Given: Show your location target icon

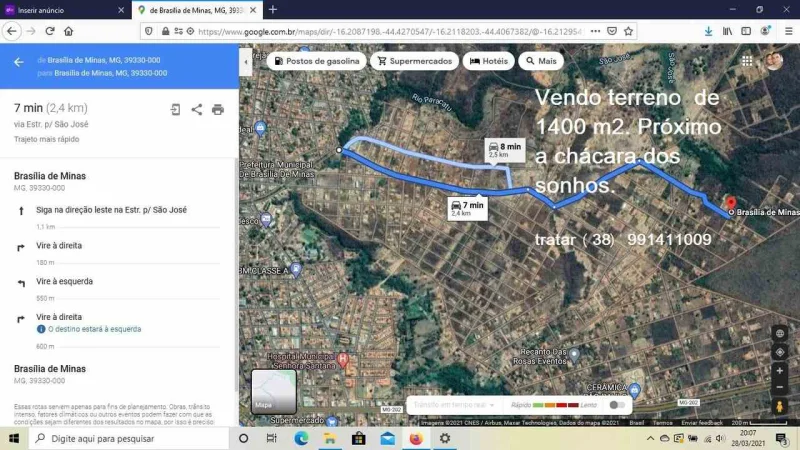Looking at the screenshot, I should tap(780, 352).
